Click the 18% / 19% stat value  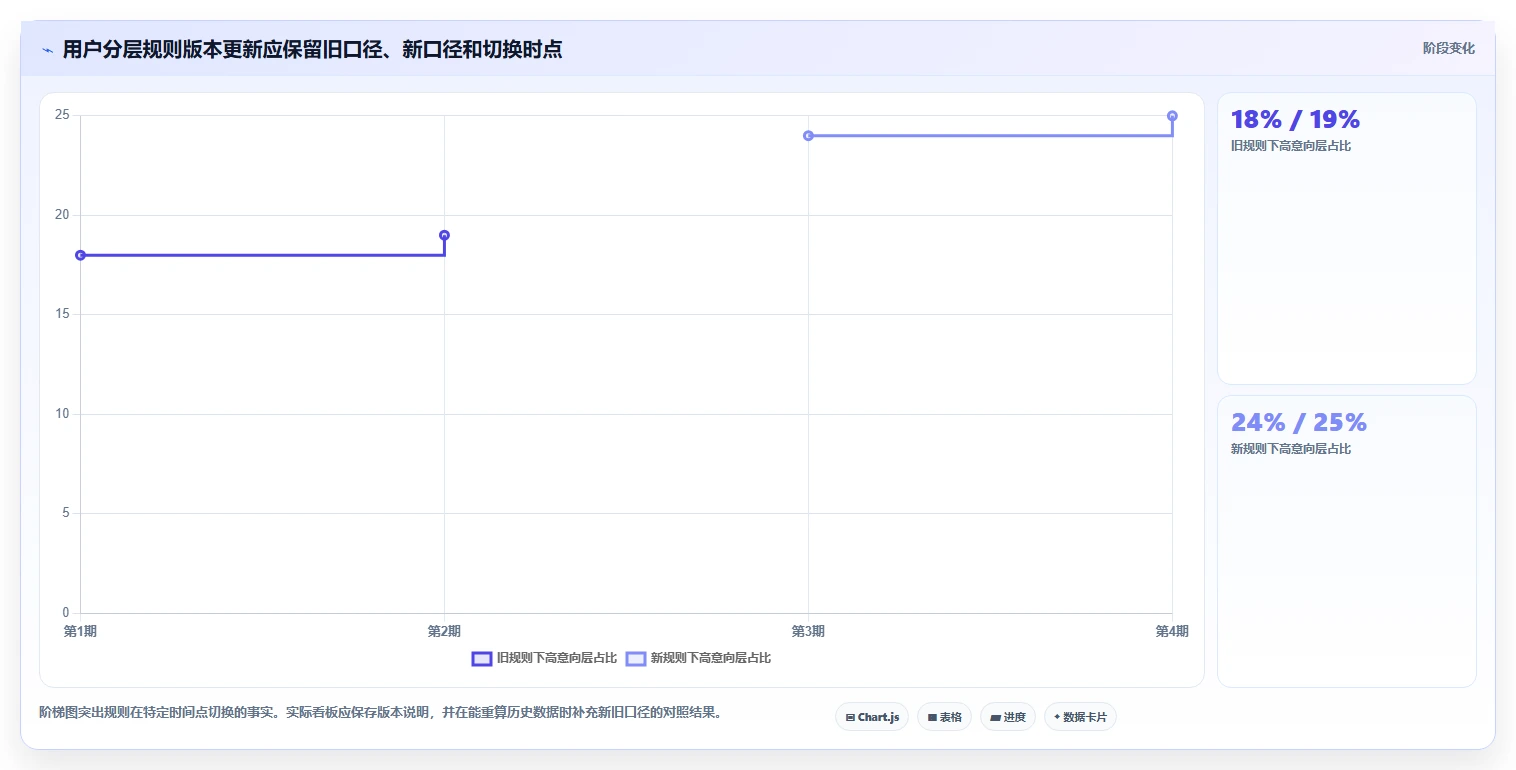click(1295, 119)
